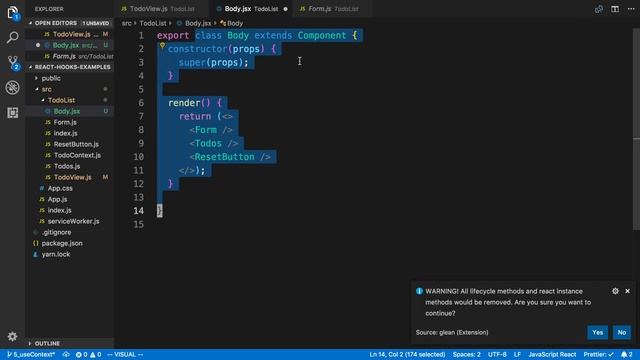Image resolution: width=640 pixels, height=360 pixels.
Task: Collapse the src folder
Action: (47, 89)
